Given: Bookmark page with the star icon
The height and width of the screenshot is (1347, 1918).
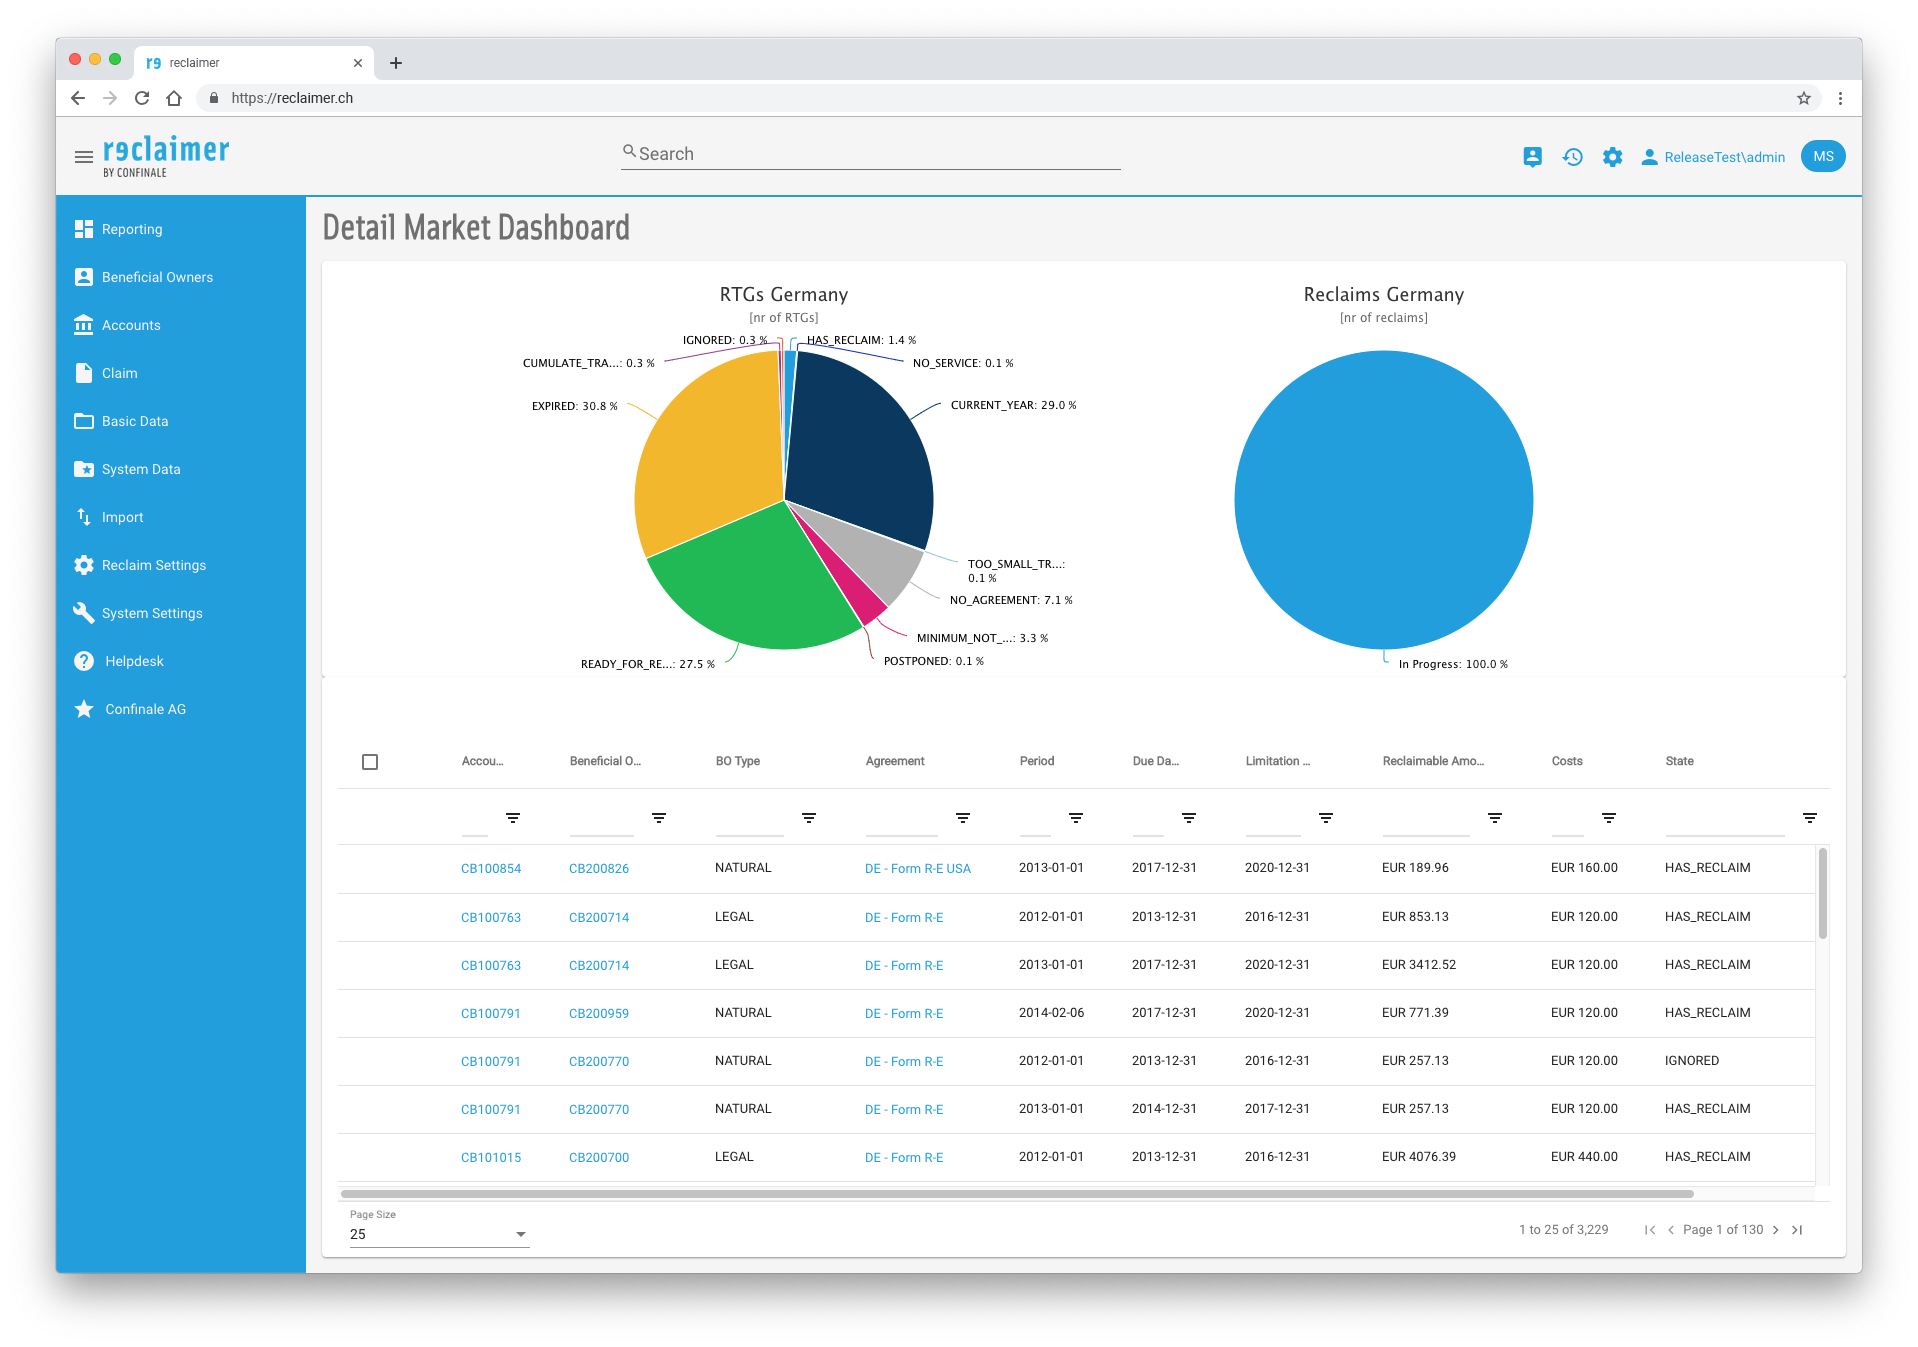Looking at the screenshot, I should [x=1803, y=98].
